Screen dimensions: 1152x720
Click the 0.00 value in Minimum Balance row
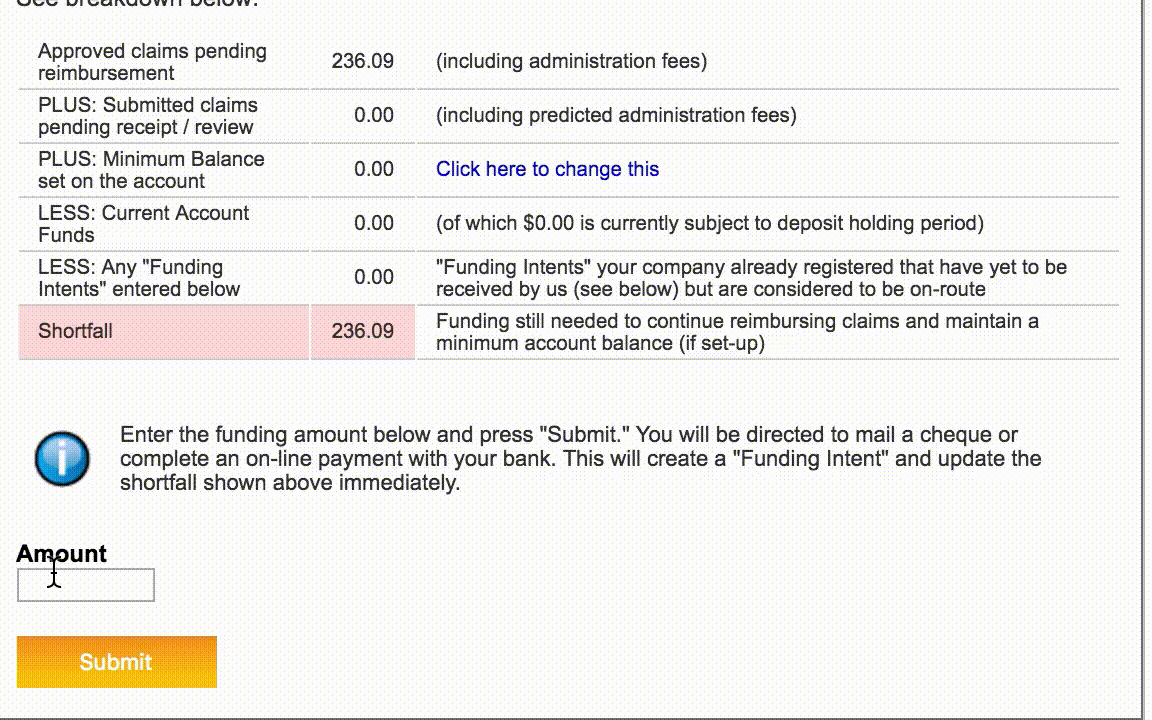[x=373, y=169]
